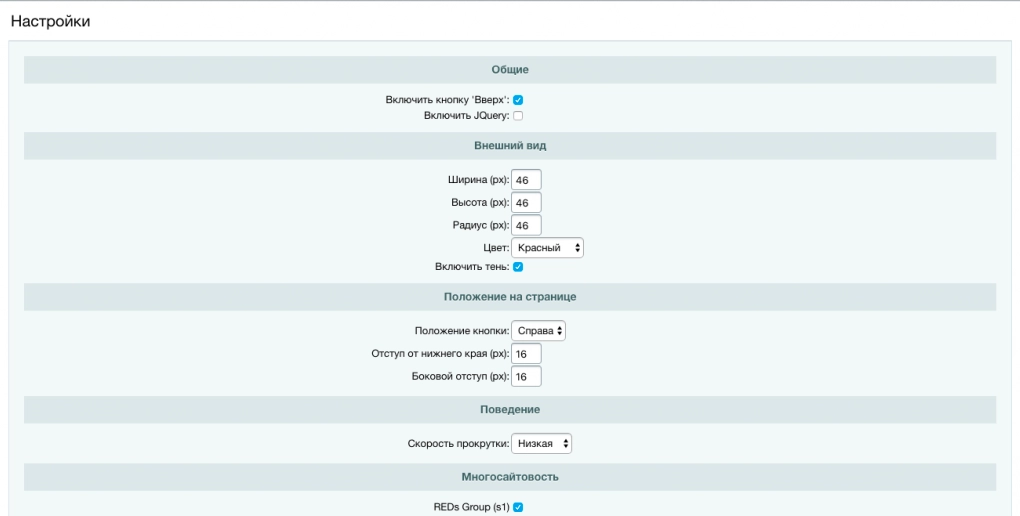The height and width of the screenshot is (516, 1020).
Task: Click the Внешний вид section header
Action: tap(510, 146)
